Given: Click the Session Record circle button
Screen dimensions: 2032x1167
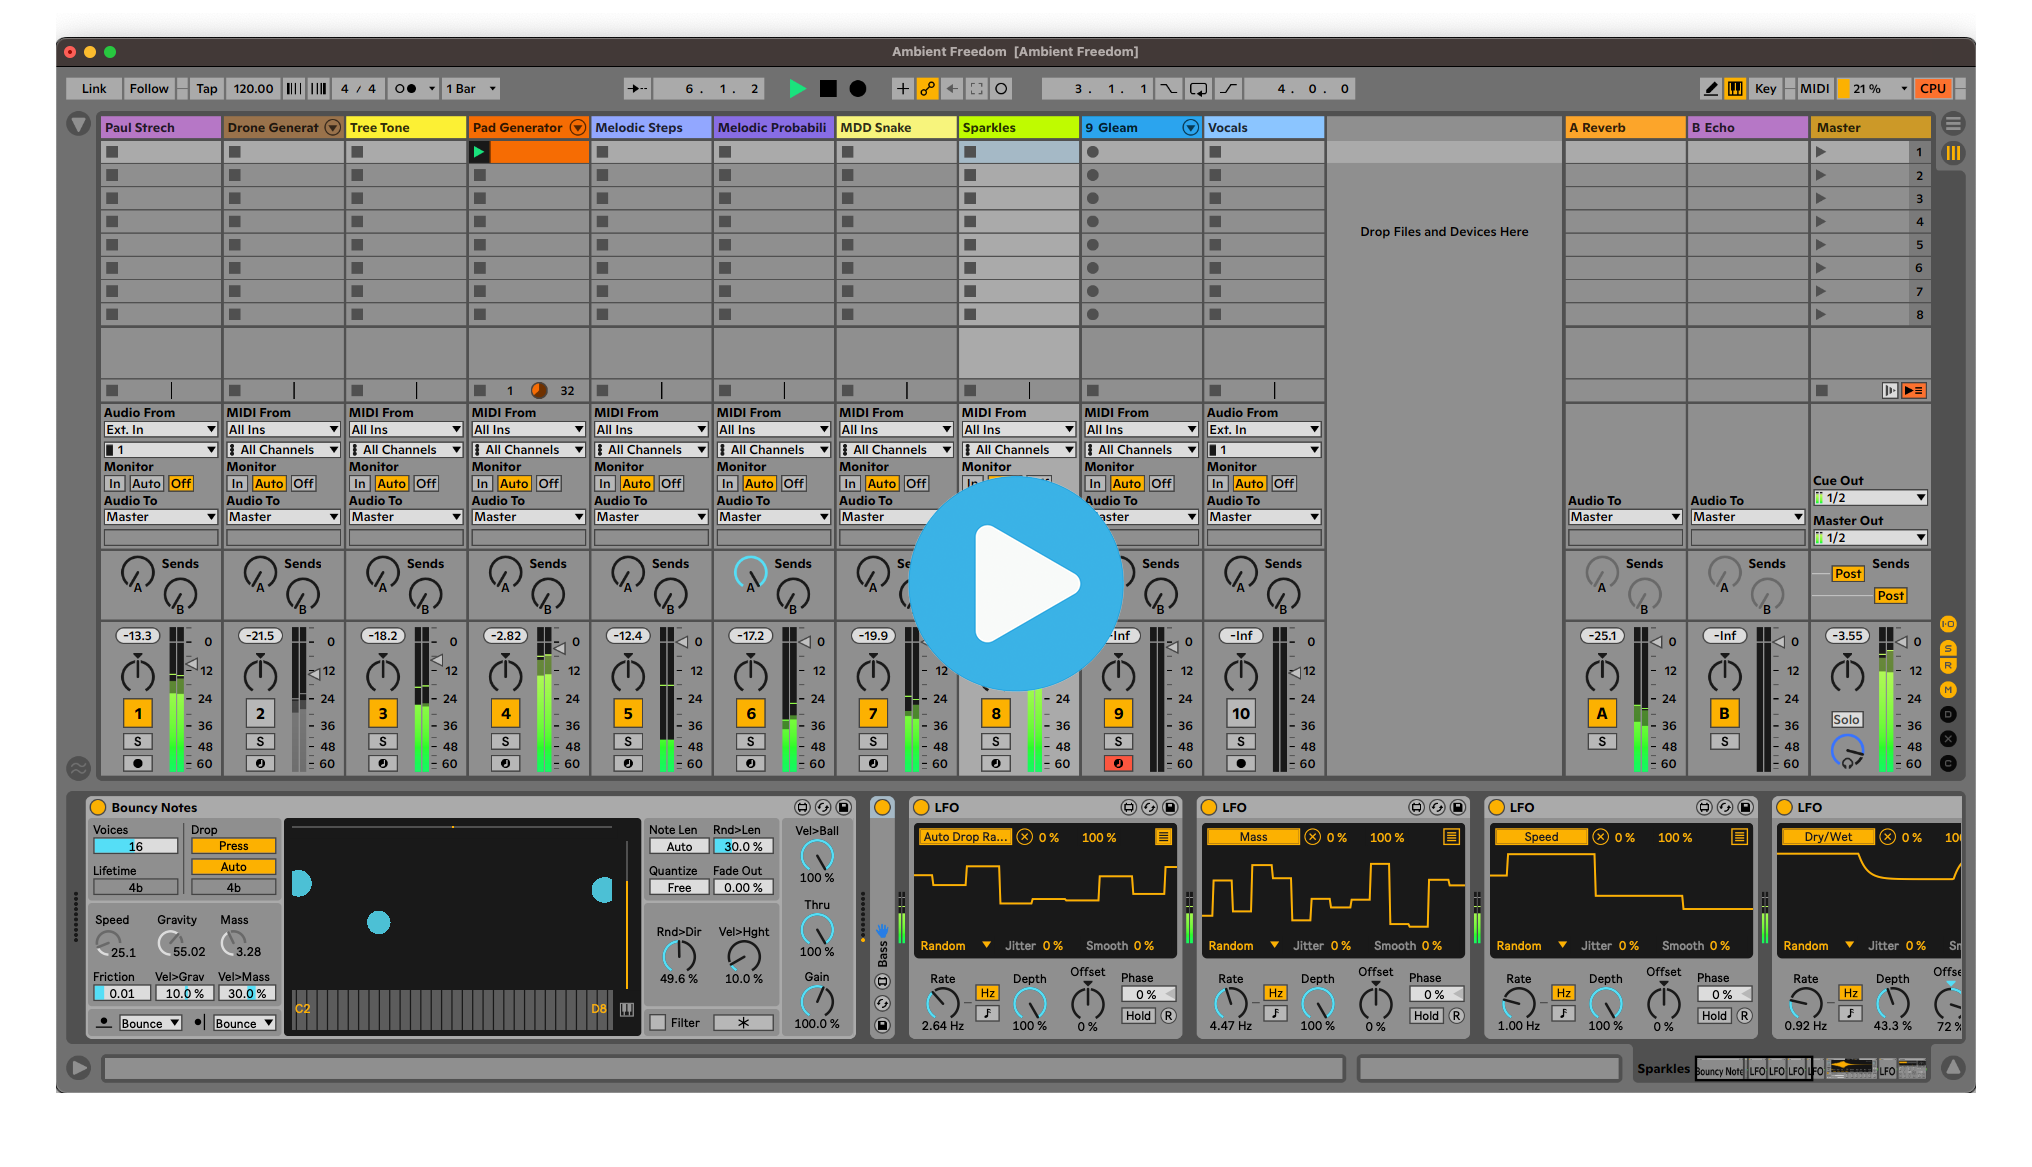Looking at the screenshot, I should tap(1001, 89).
